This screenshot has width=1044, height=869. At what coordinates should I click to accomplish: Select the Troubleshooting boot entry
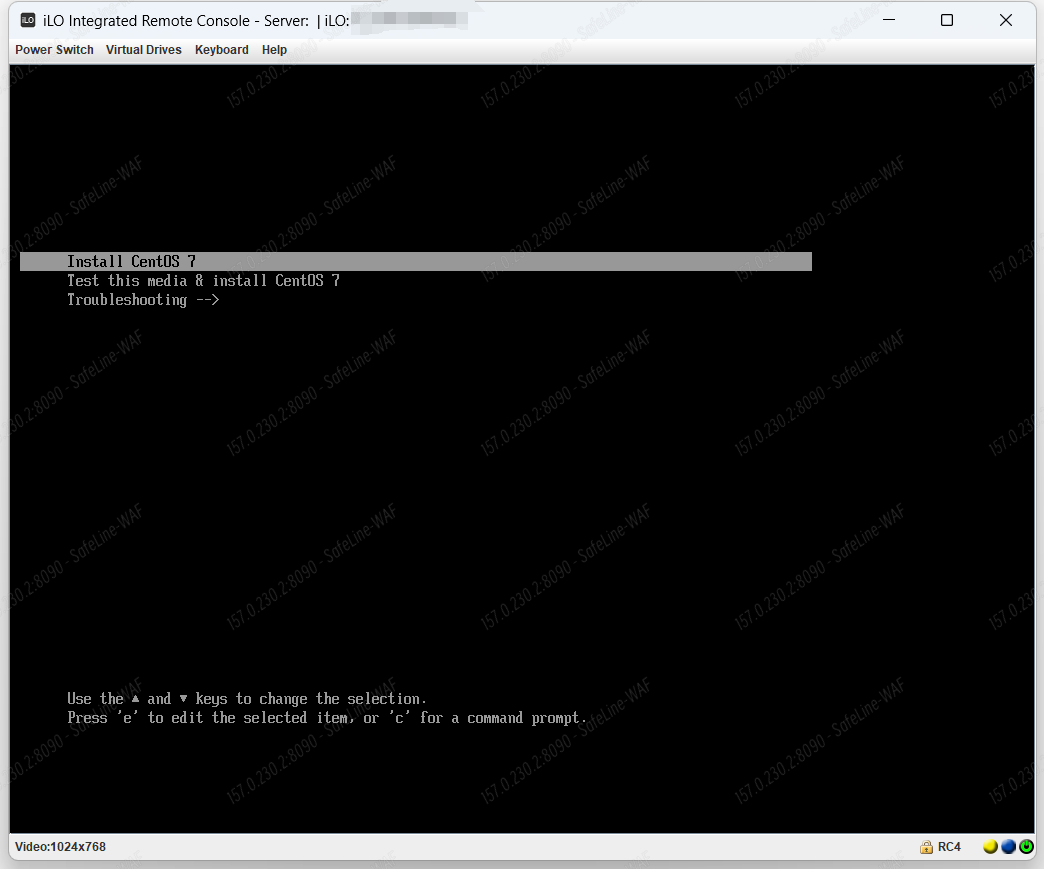pyautogui.click(x=142, y=300)
